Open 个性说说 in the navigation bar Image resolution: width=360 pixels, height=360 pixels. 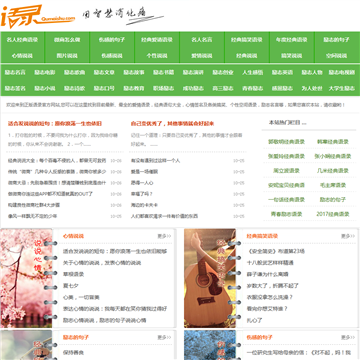point(157,56)
